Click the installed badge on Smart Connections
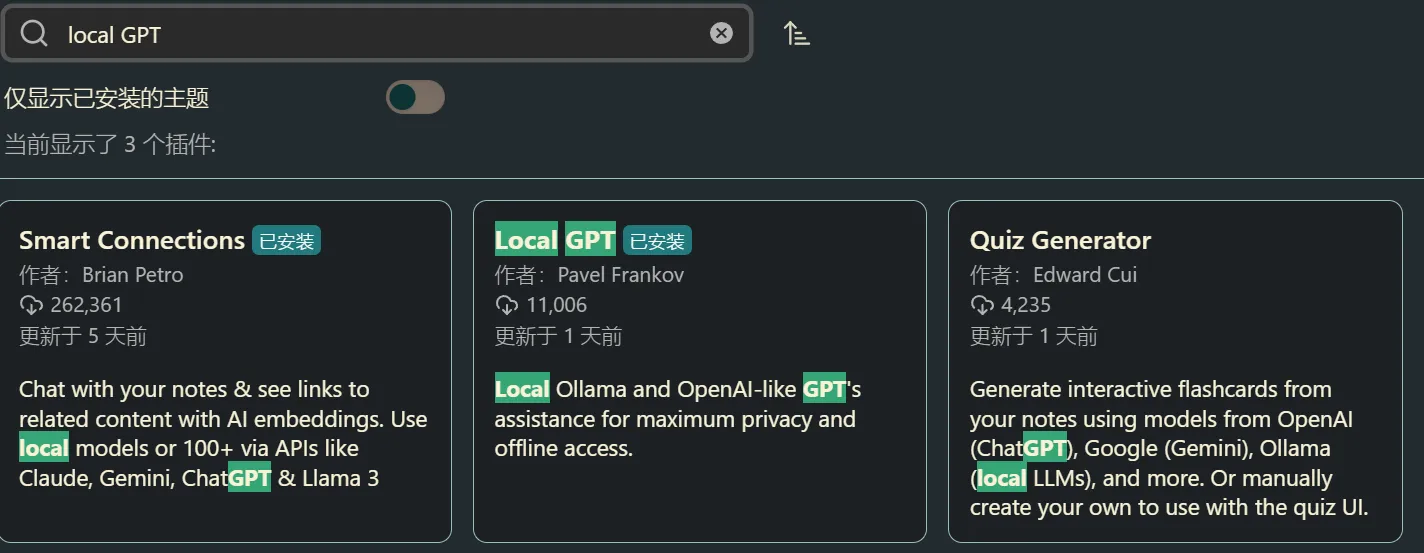Image resolution: width=1424 pixels, height=553 pixels. click(x=286, y=241)
